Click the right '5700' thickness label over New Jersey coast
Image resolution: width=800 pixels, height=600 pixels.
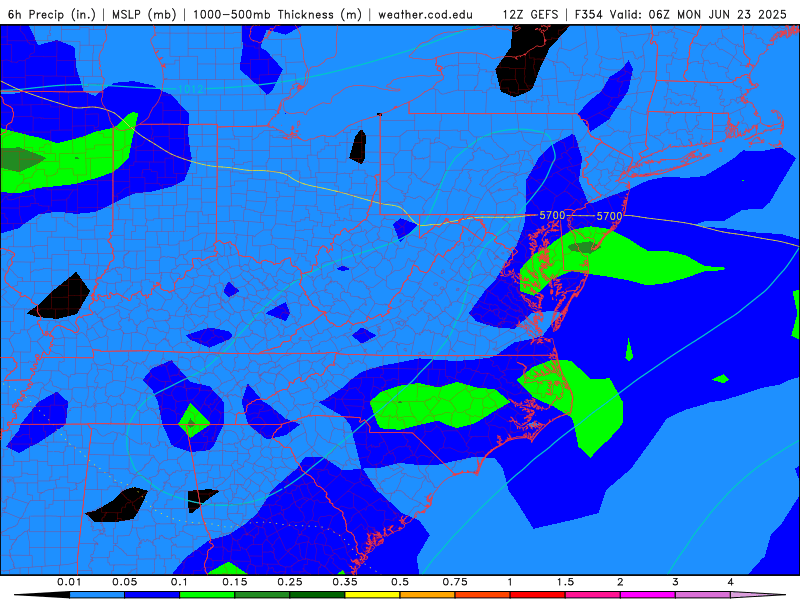(610, 216)
